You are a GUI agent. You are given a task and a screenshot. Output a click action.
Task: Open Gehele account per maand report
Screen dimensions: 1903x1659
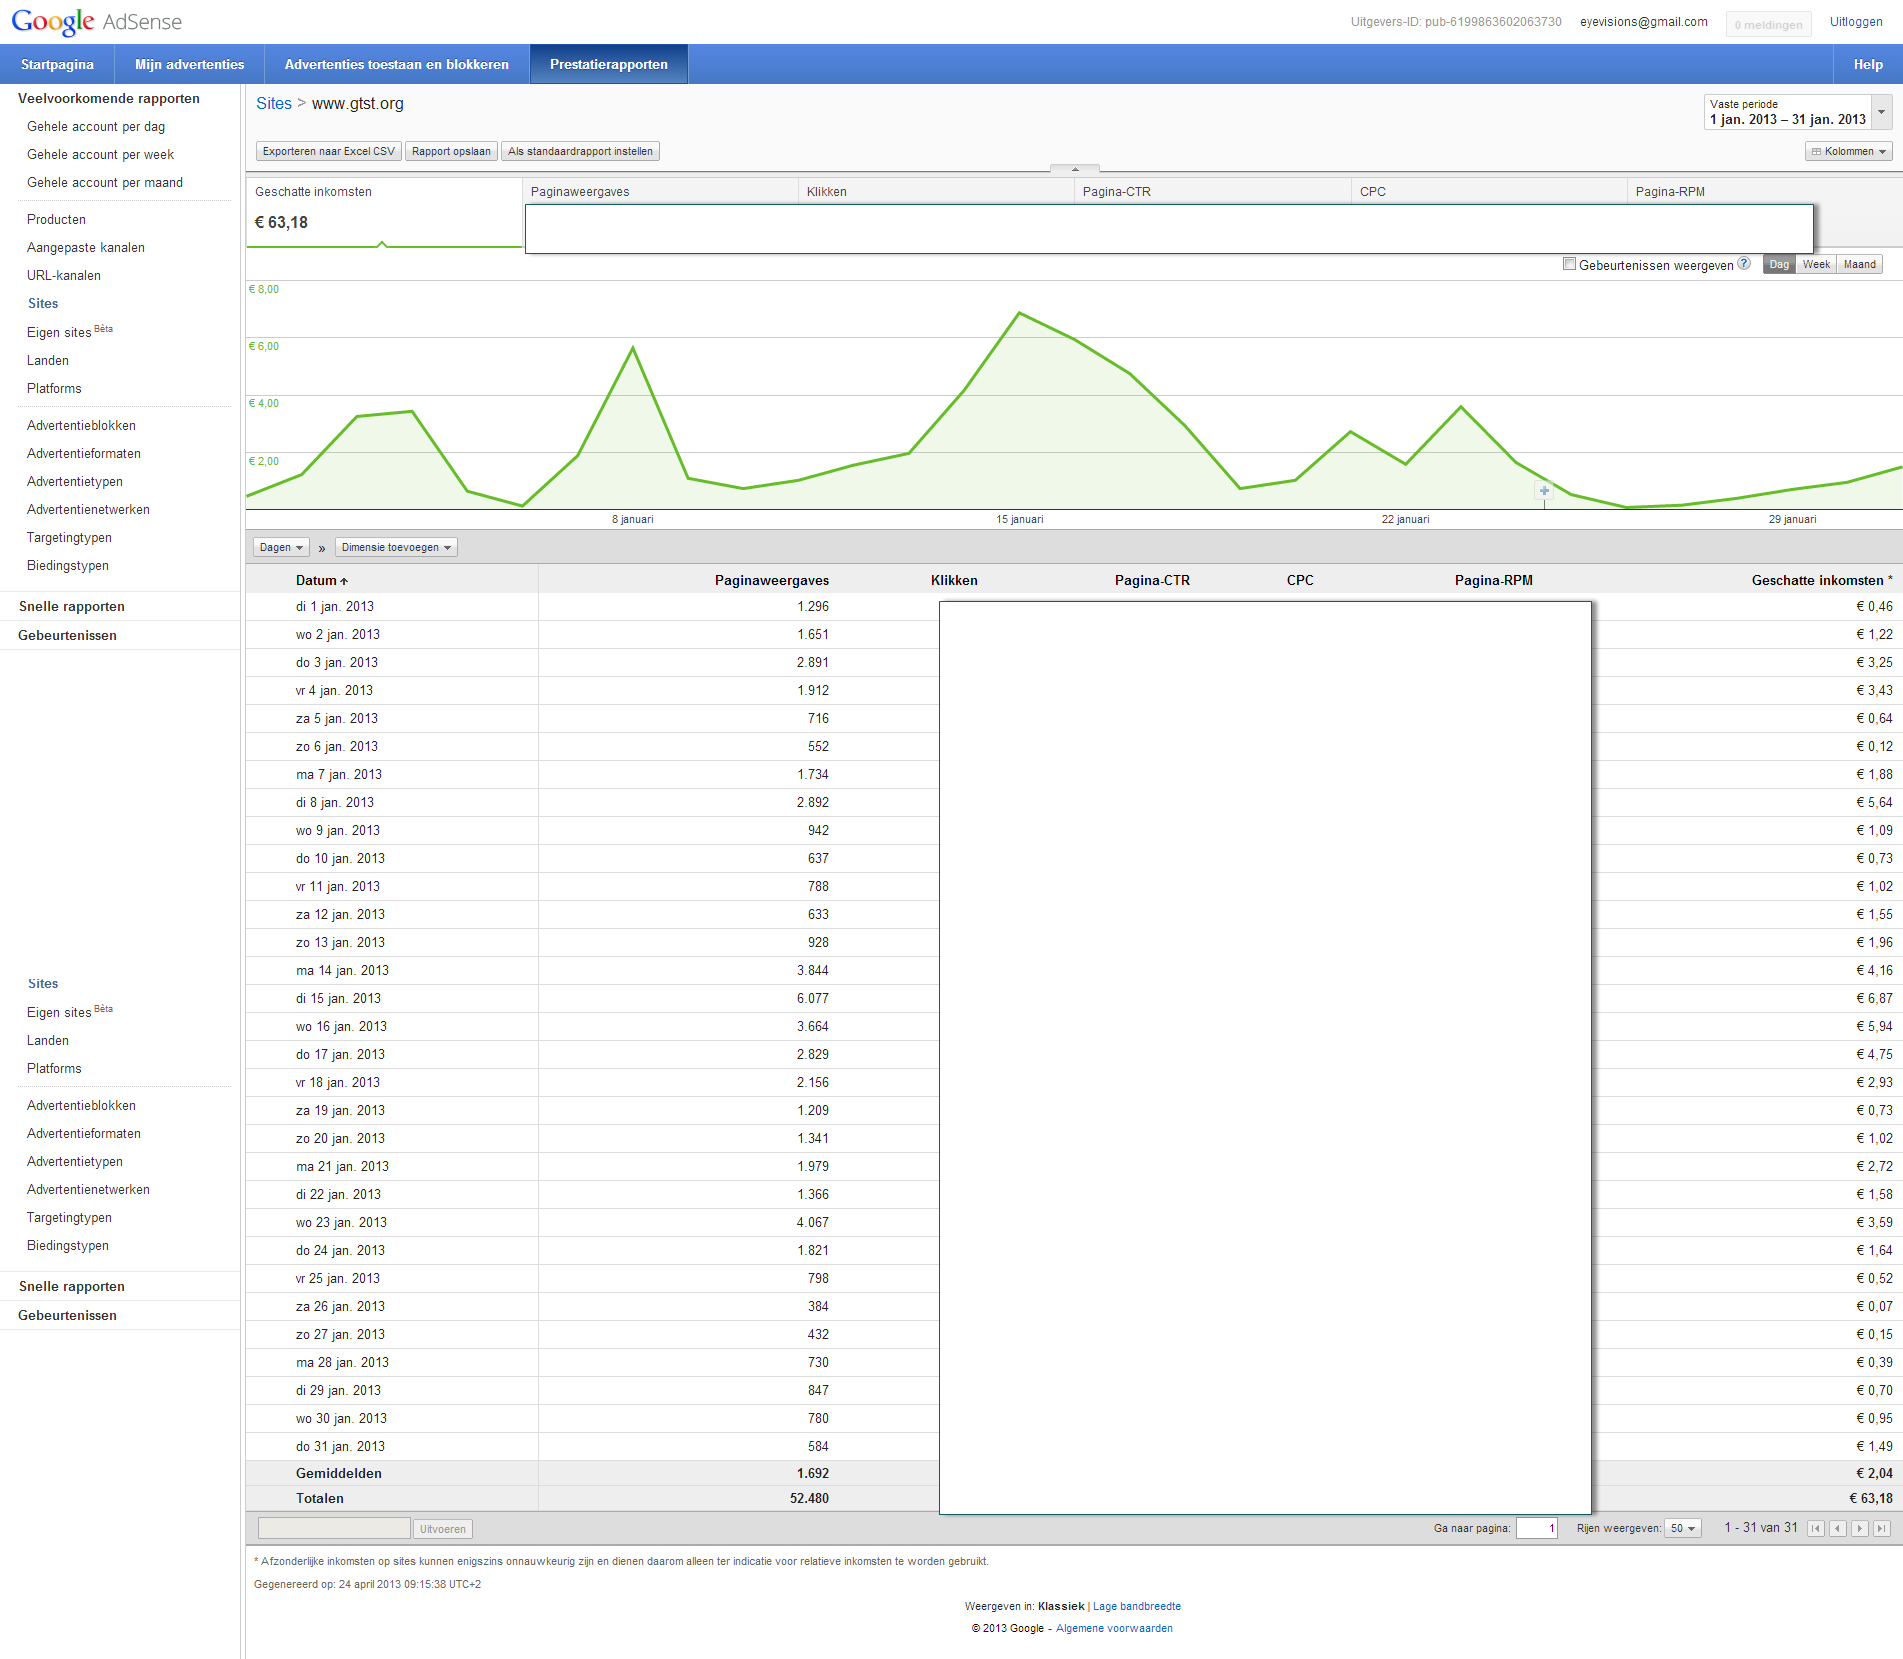click(x=105, y=182)
